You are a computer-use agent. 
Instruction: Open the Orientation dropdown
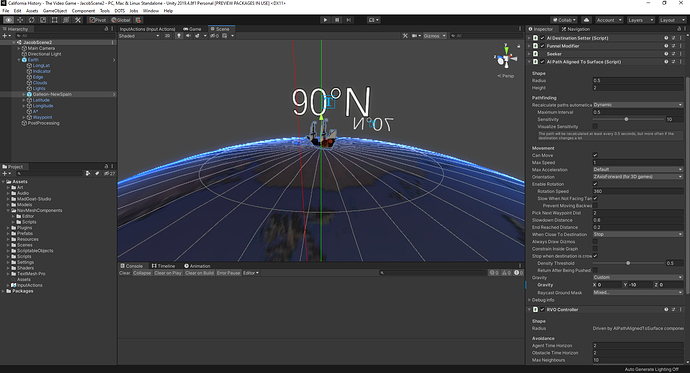638,176
